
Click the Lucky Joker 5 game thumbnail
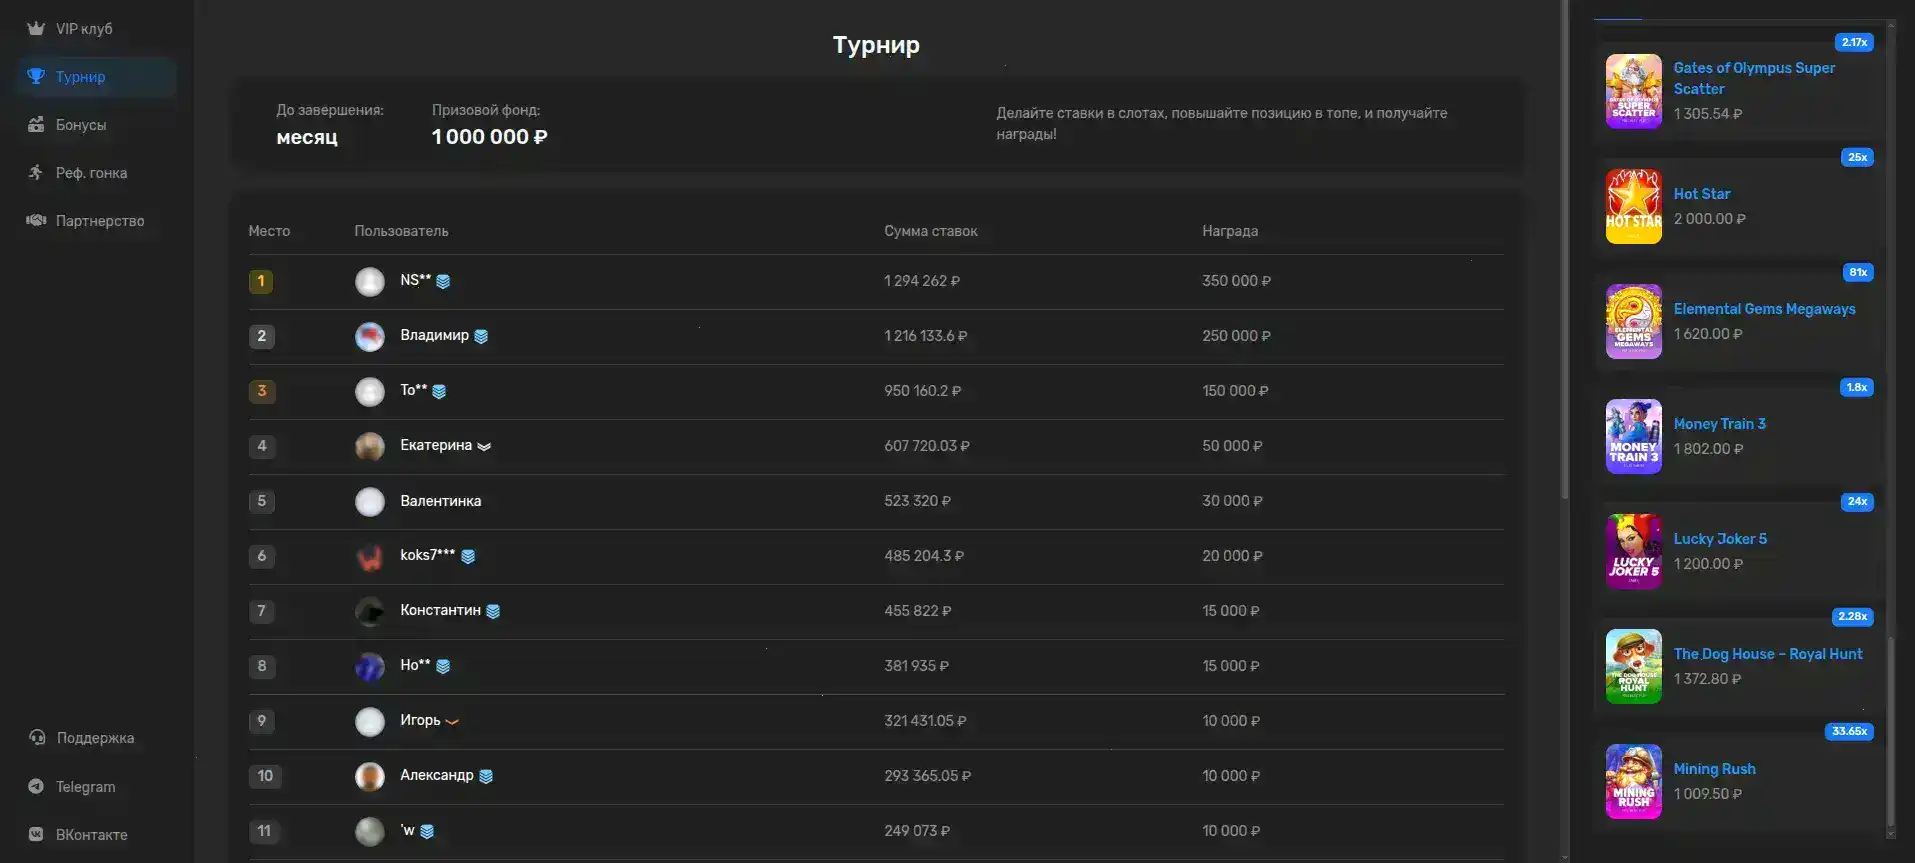(x=1633, y=551)
